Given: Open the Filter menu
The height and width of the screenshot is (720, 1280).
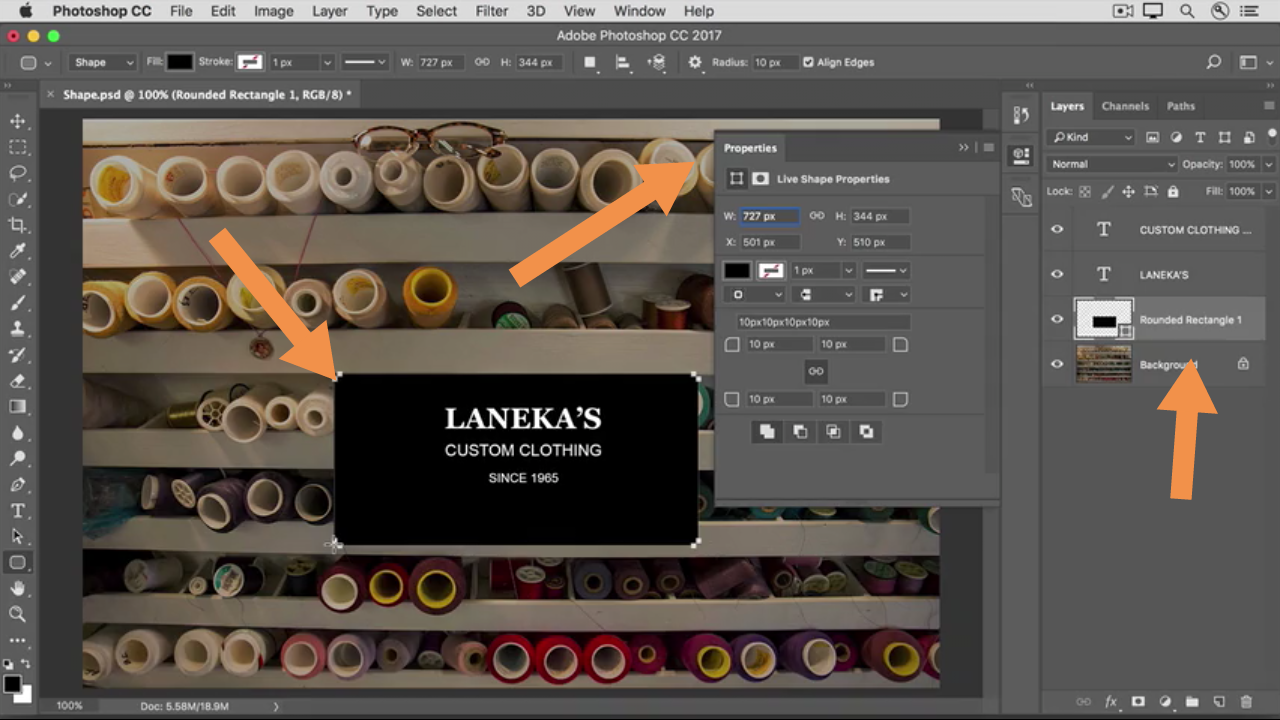Looking at the screenshot, I should (491, 11).
